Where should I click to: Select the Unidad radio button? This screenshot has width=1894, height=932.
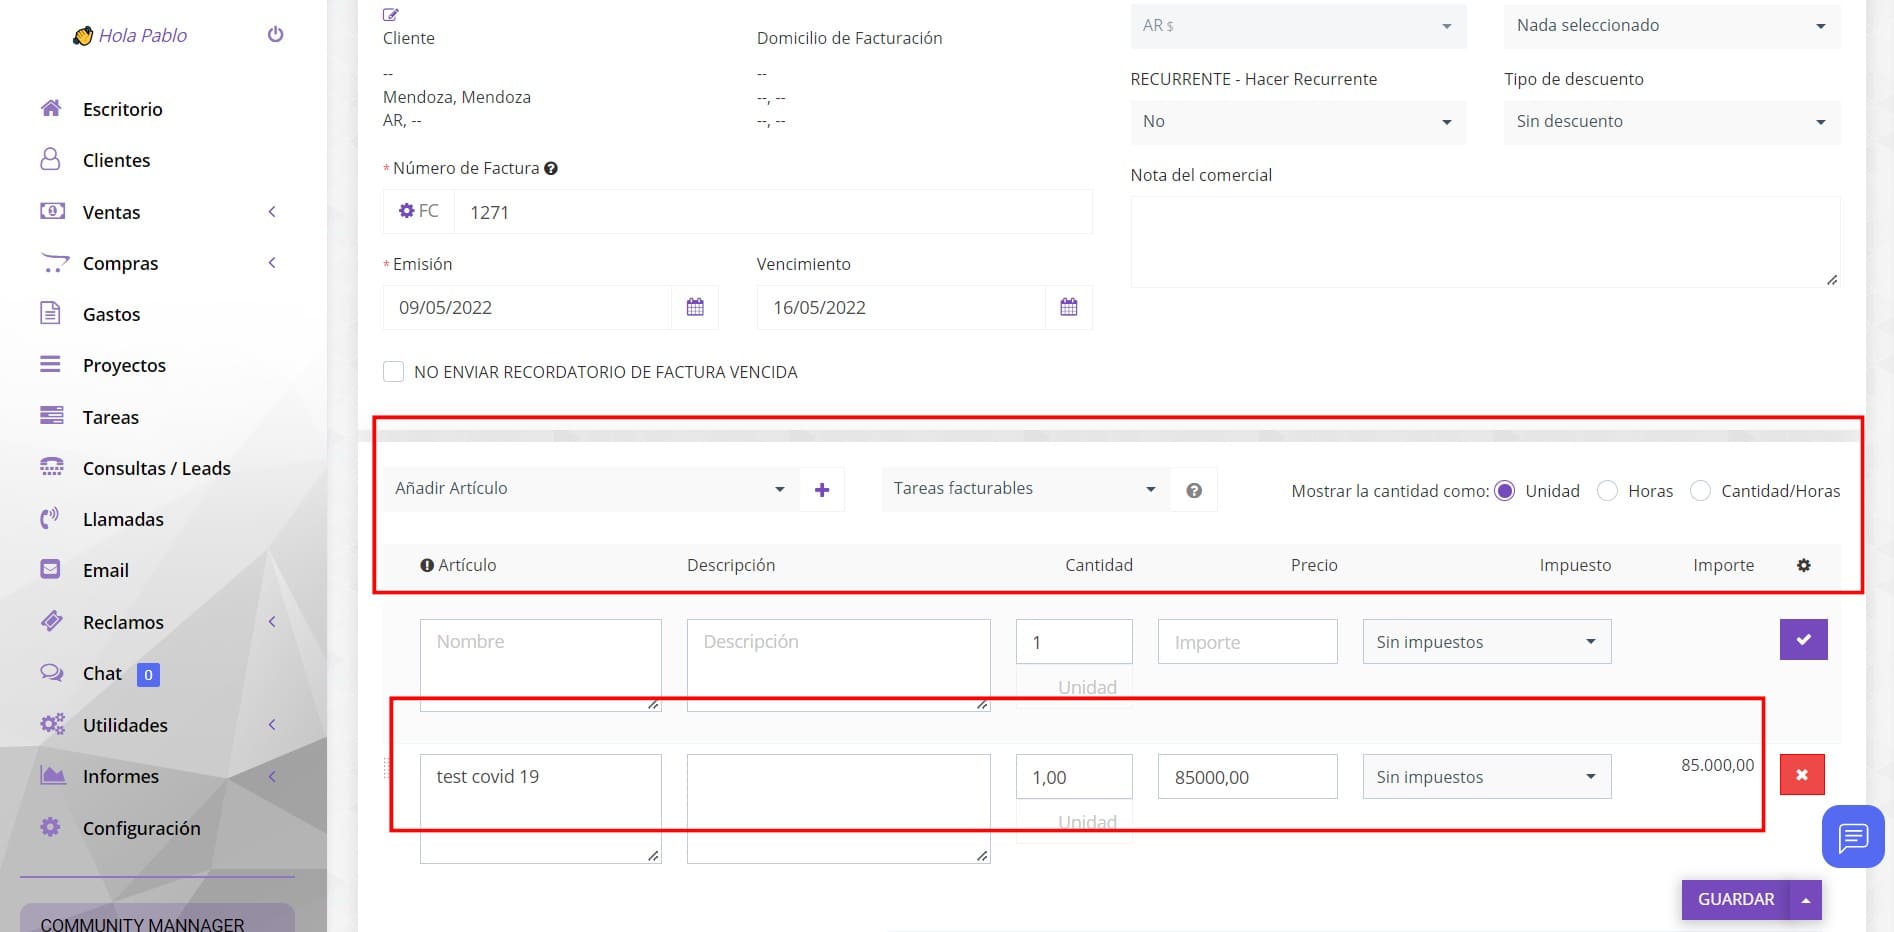pyautogui.click(x=1505, y=491)
